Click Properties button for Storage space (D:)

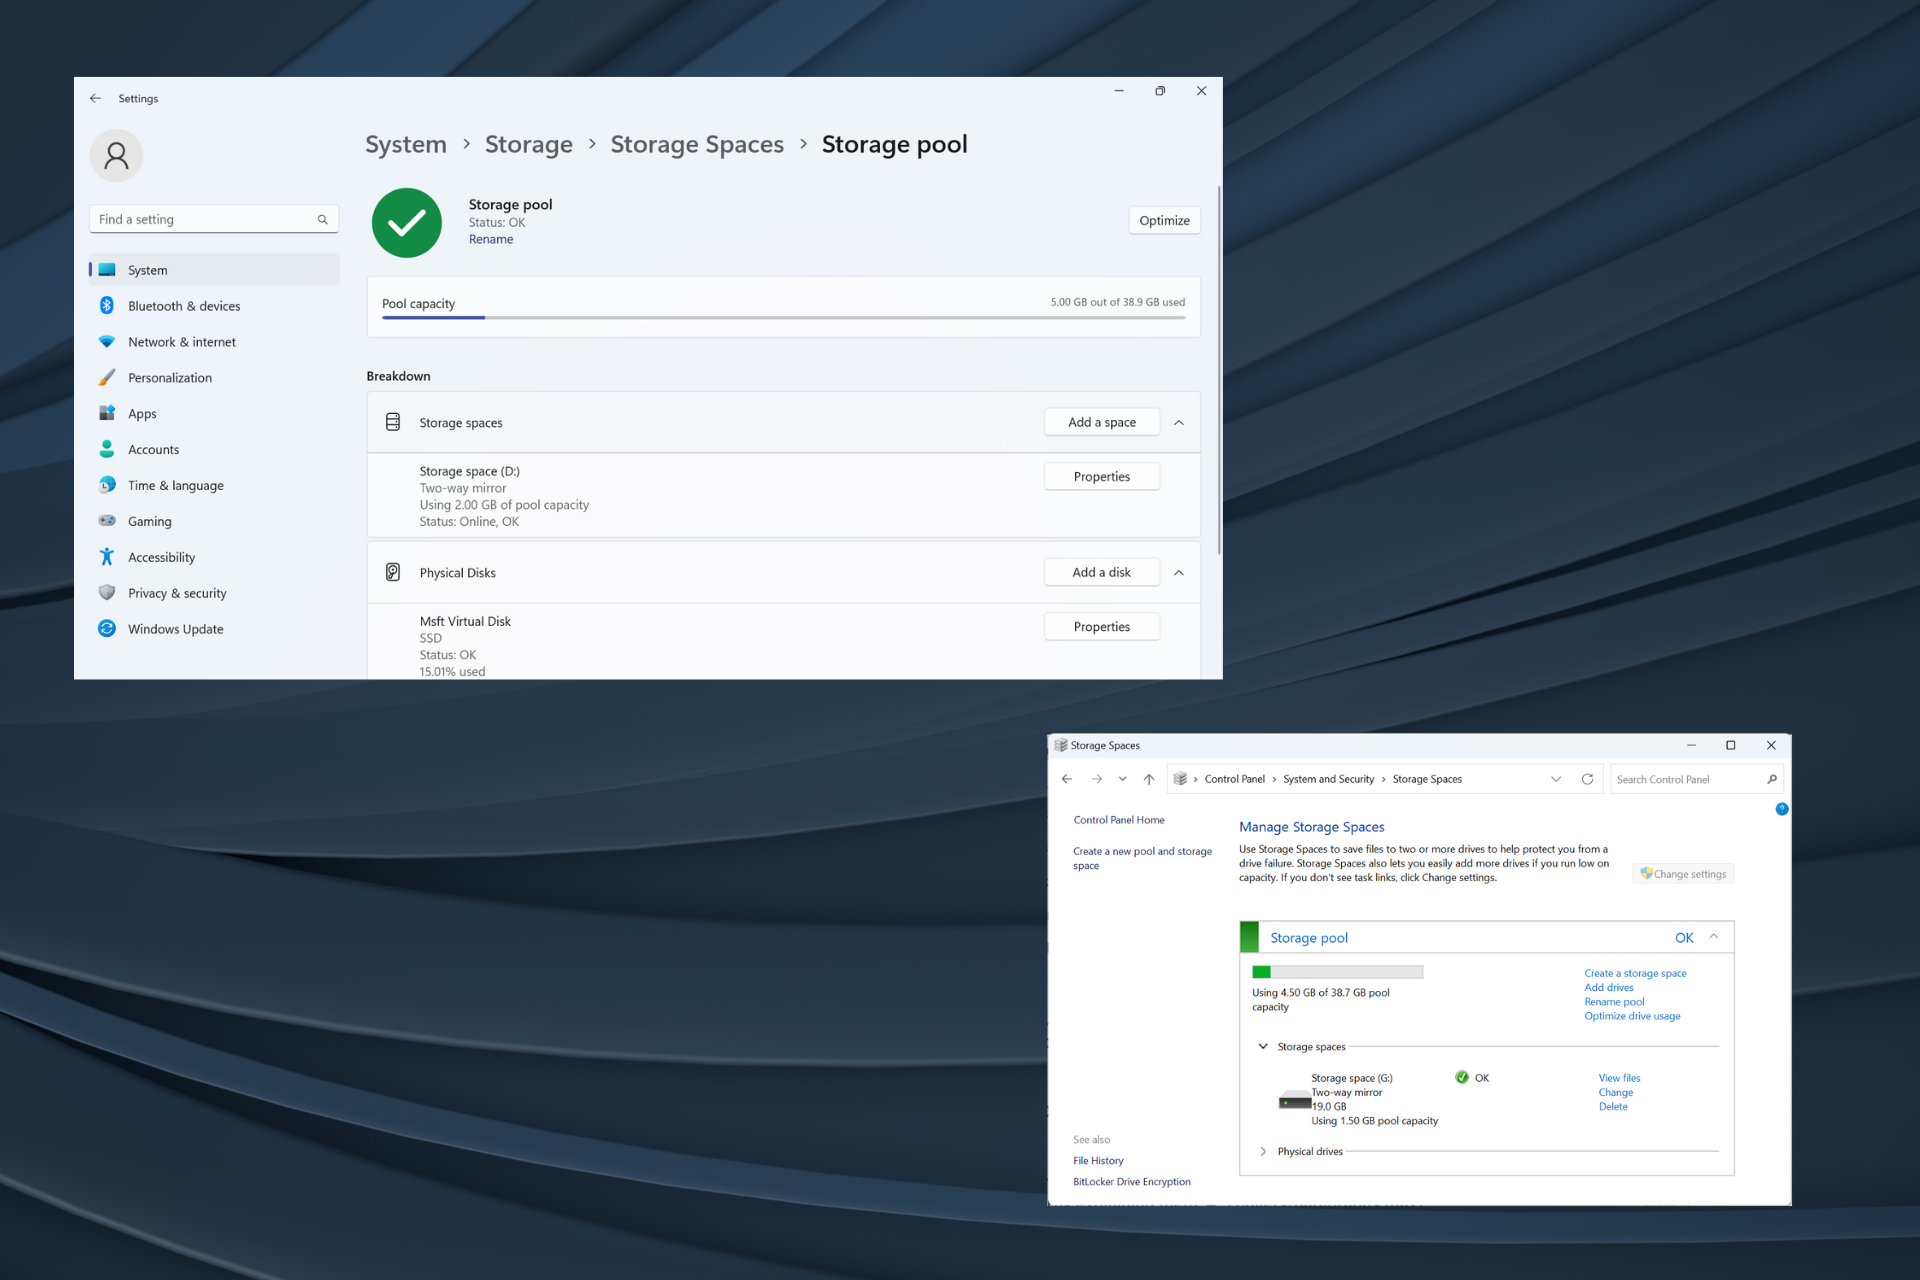click(1101, 476)
